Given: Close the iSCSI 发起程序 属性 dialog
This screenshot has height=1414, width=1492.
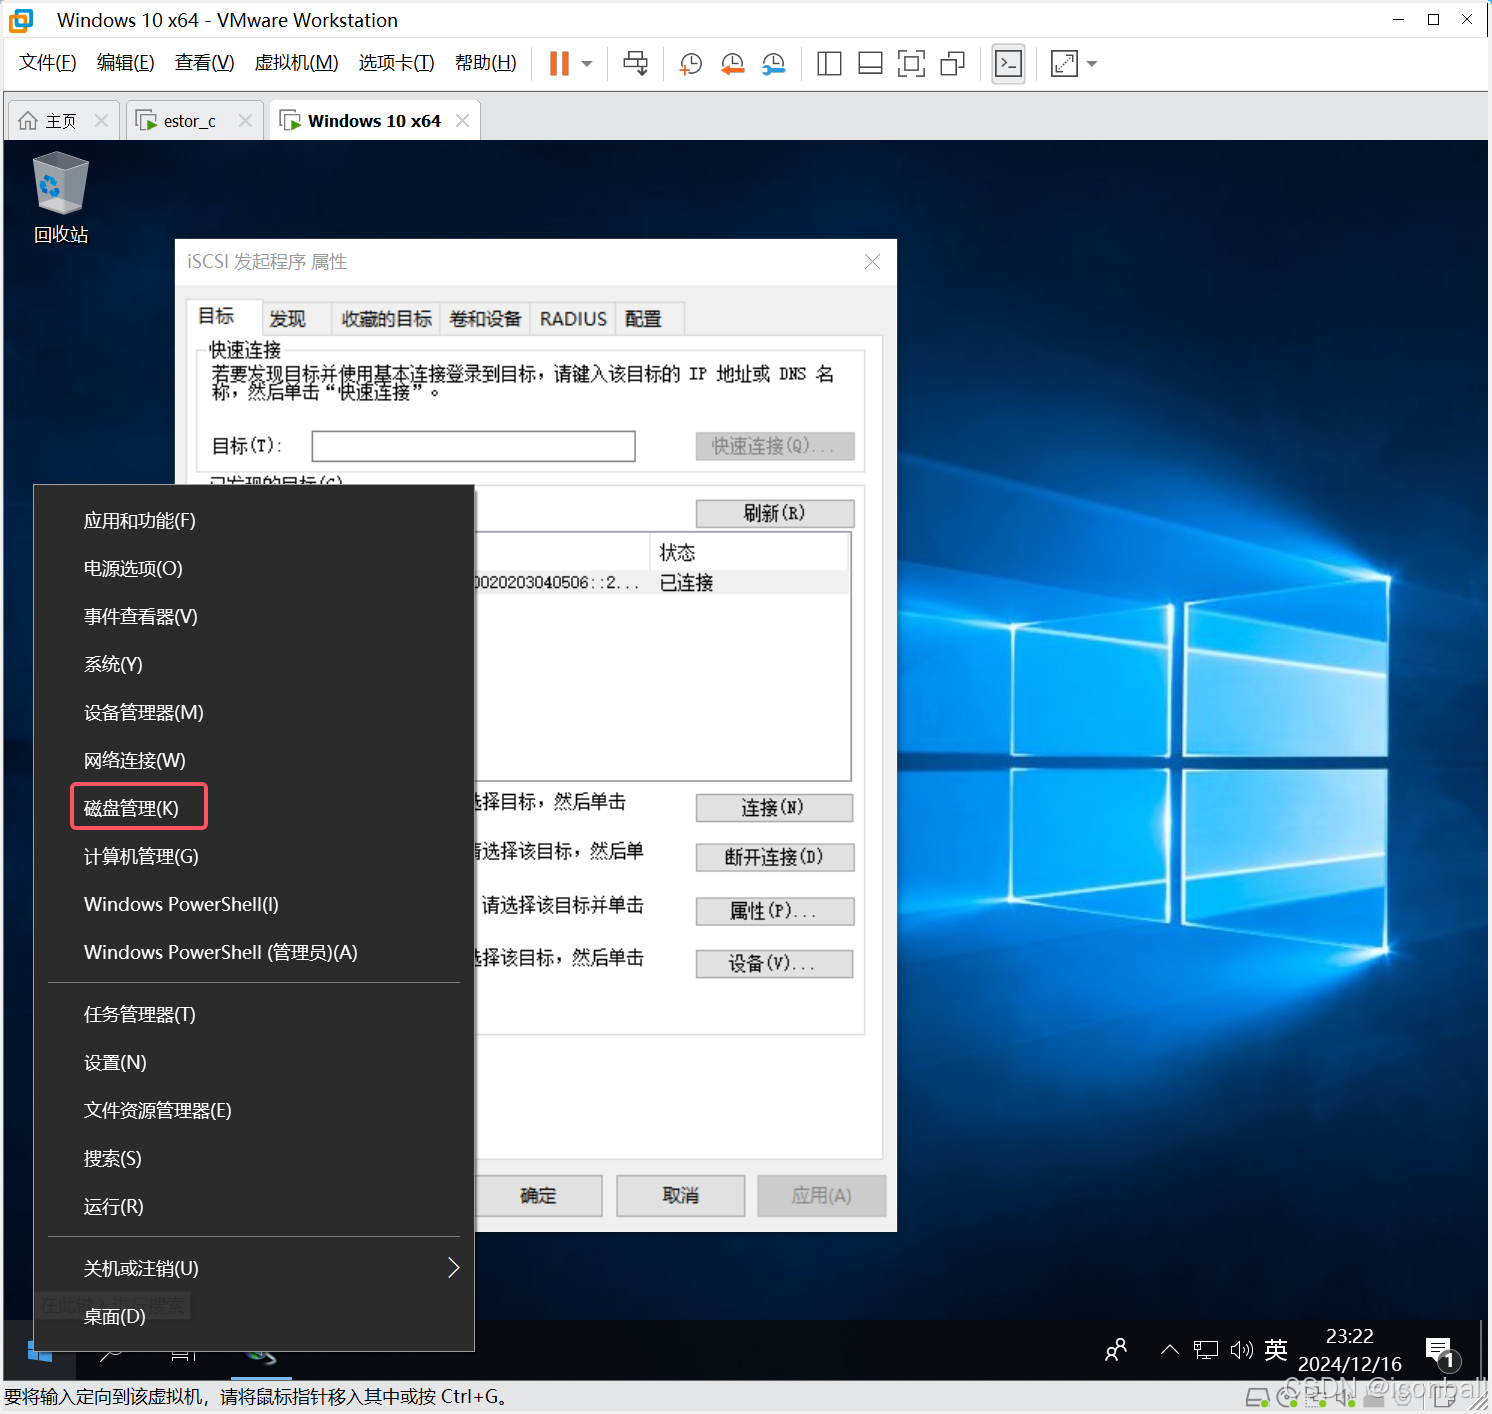Looking at the screenshot, I should tap(872, 261).
